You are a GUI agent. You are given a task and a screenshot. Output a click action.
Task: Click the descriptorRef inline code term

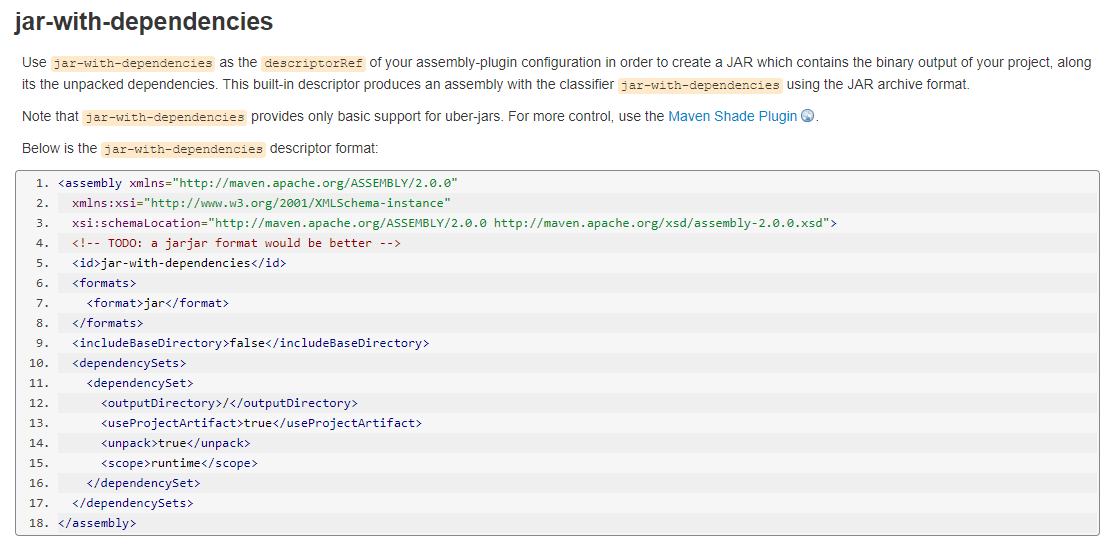pos(313,63)
